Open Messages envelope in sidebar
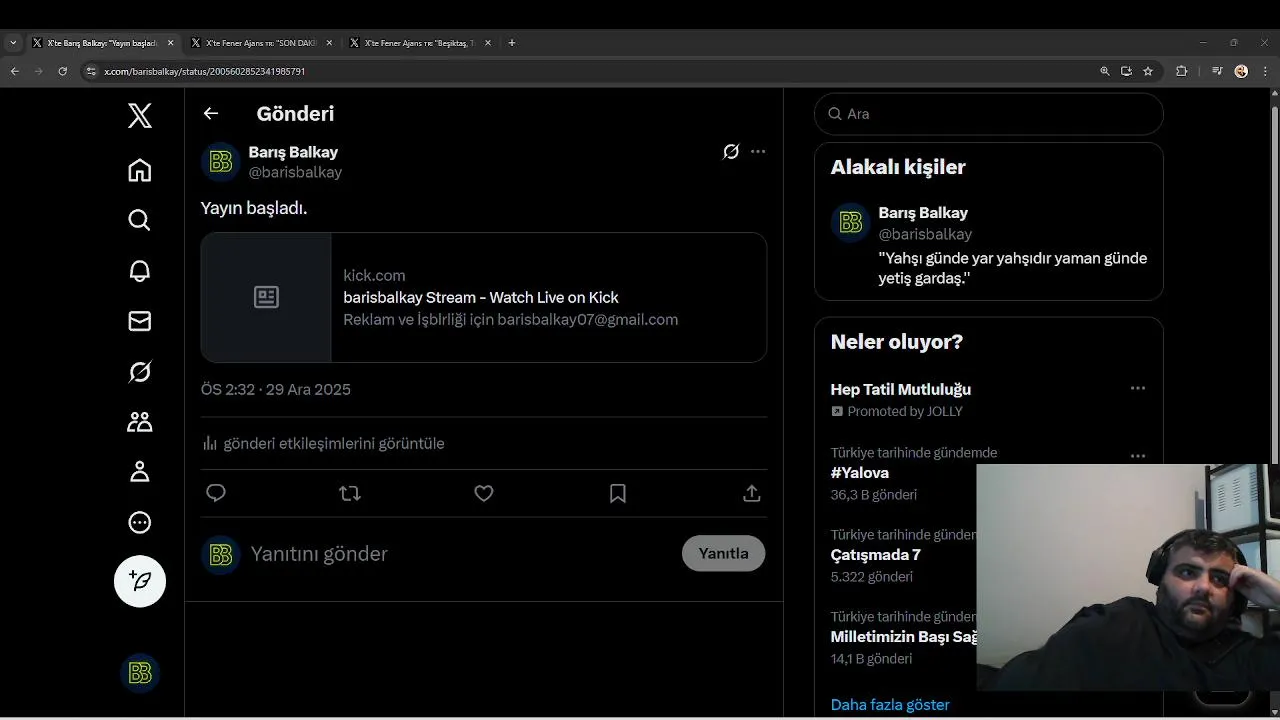 [140, 321]
